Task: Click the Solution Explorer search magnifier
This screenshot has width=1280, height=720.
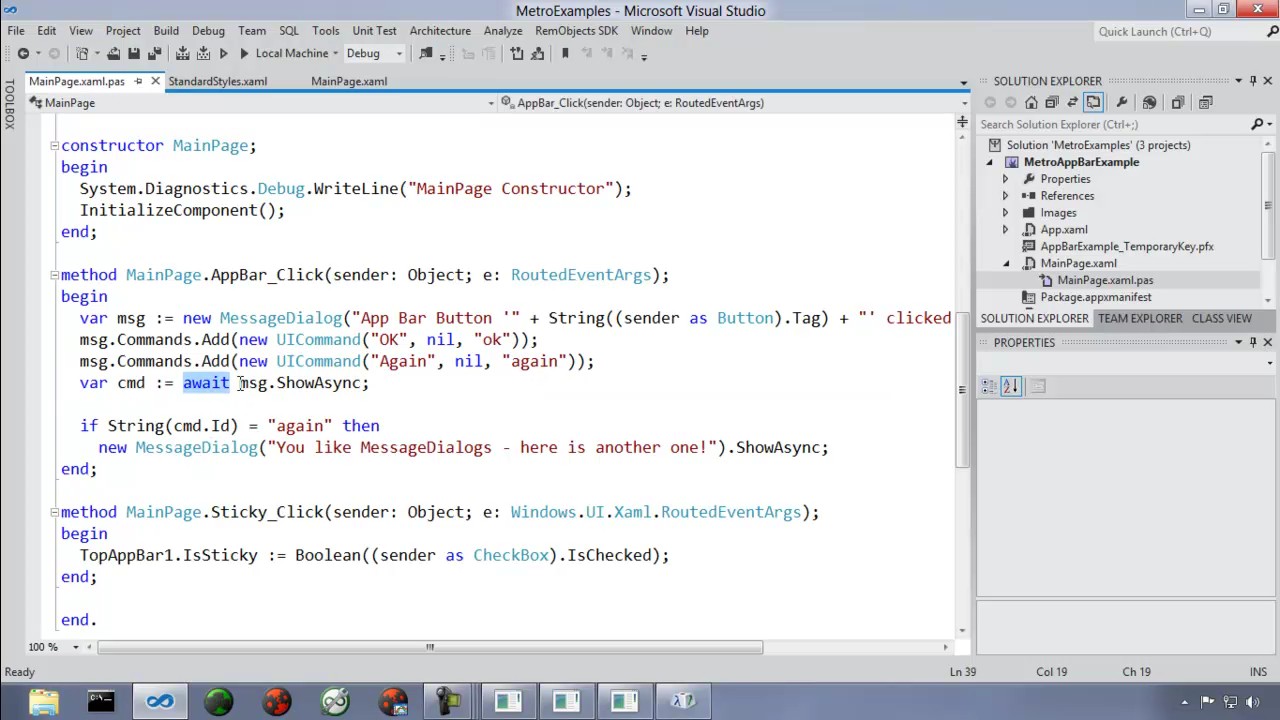Action: [x=1257, y=124]
